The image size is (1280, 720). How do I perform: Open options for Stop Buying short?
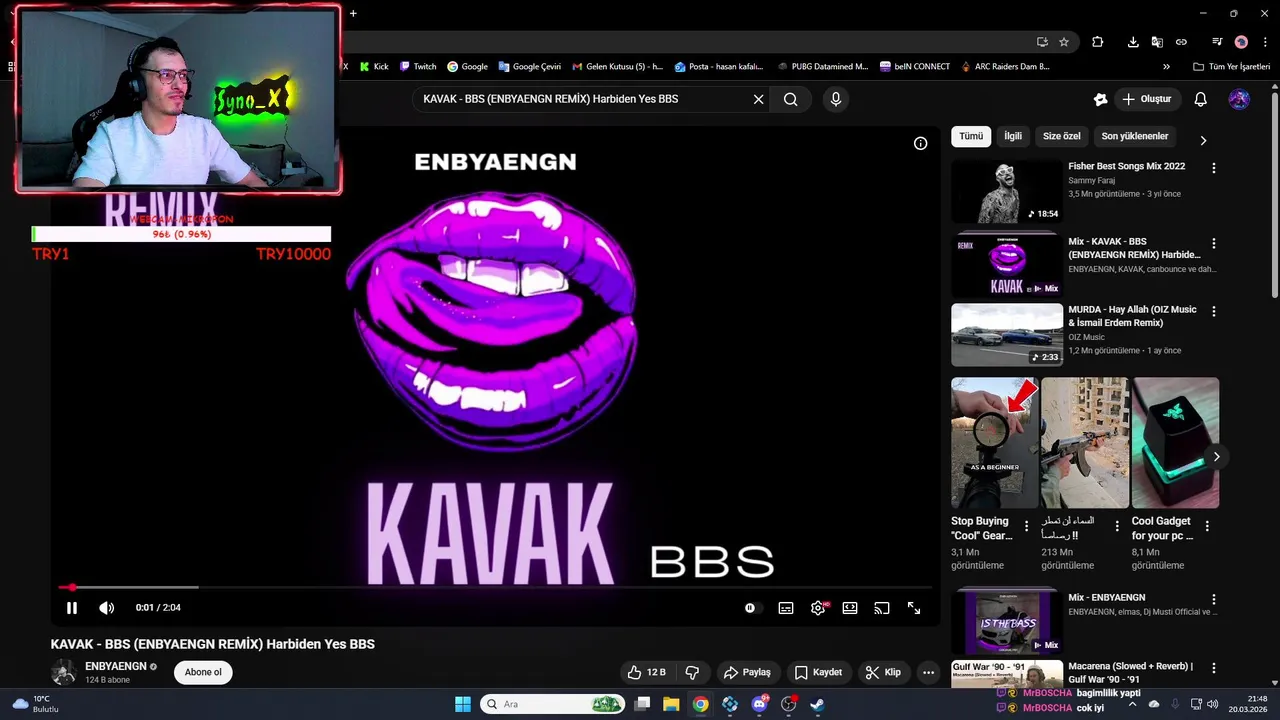pyautogui.click(x=1026, y=525)
